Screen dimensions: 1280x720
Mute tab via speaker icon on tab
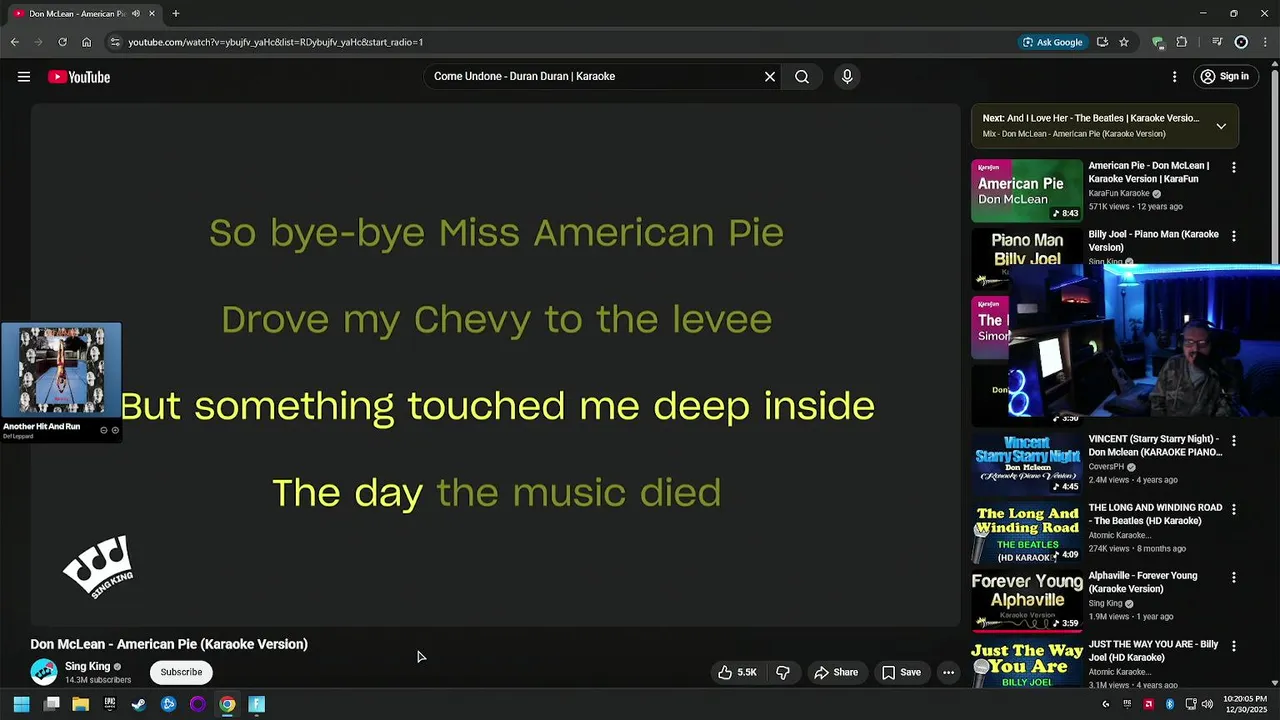(137, 14)
